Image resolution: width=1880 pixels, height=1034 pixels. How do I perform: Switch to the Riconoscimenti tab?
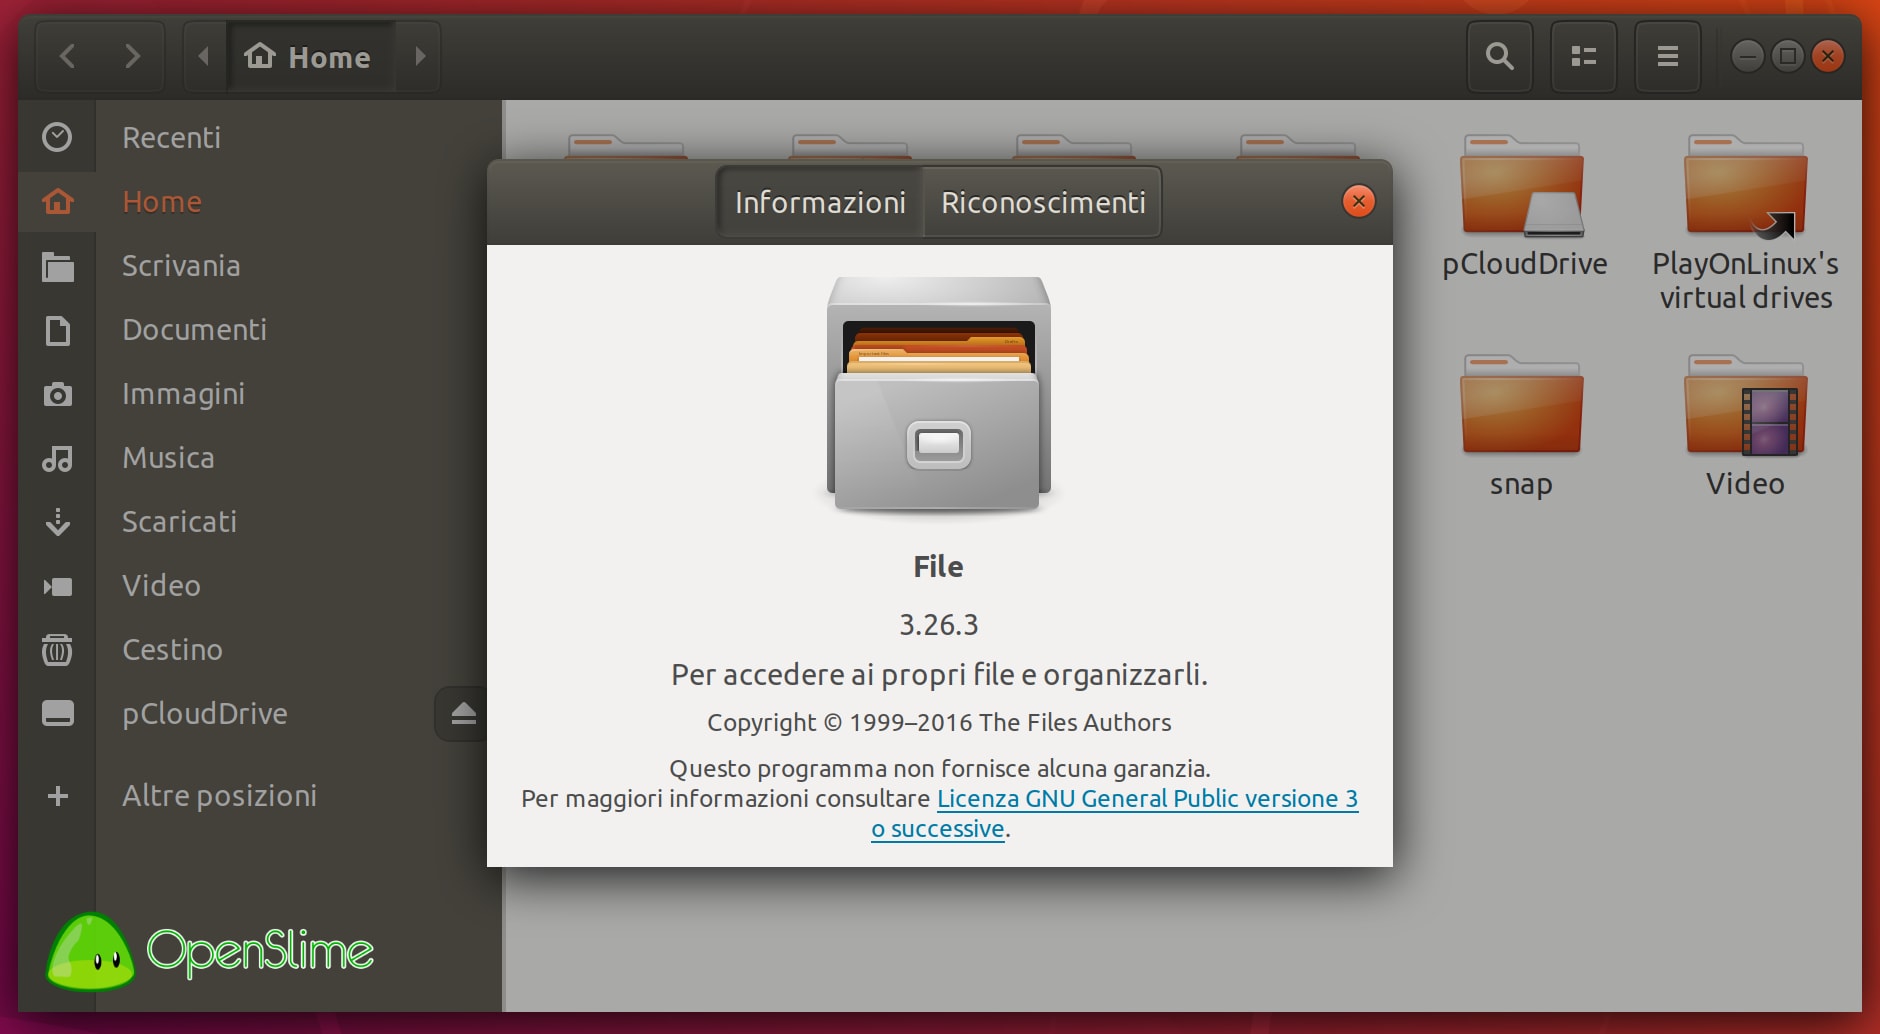pyautogui.click(x=1042, y=202)
